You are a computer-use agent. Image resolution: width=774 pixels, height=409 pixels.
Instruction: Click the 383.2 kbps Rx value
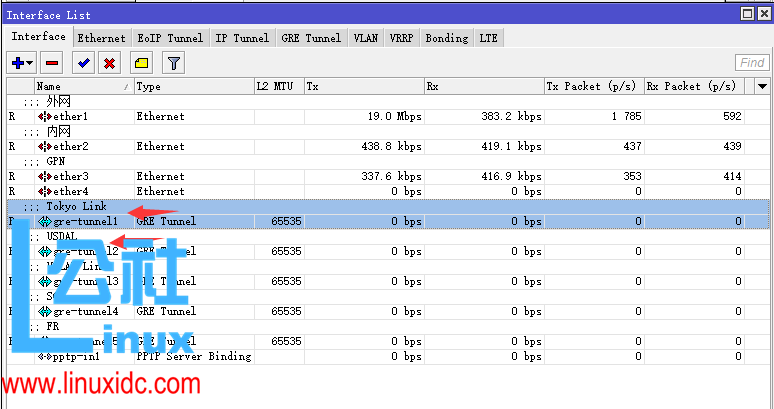coord(511,116)
